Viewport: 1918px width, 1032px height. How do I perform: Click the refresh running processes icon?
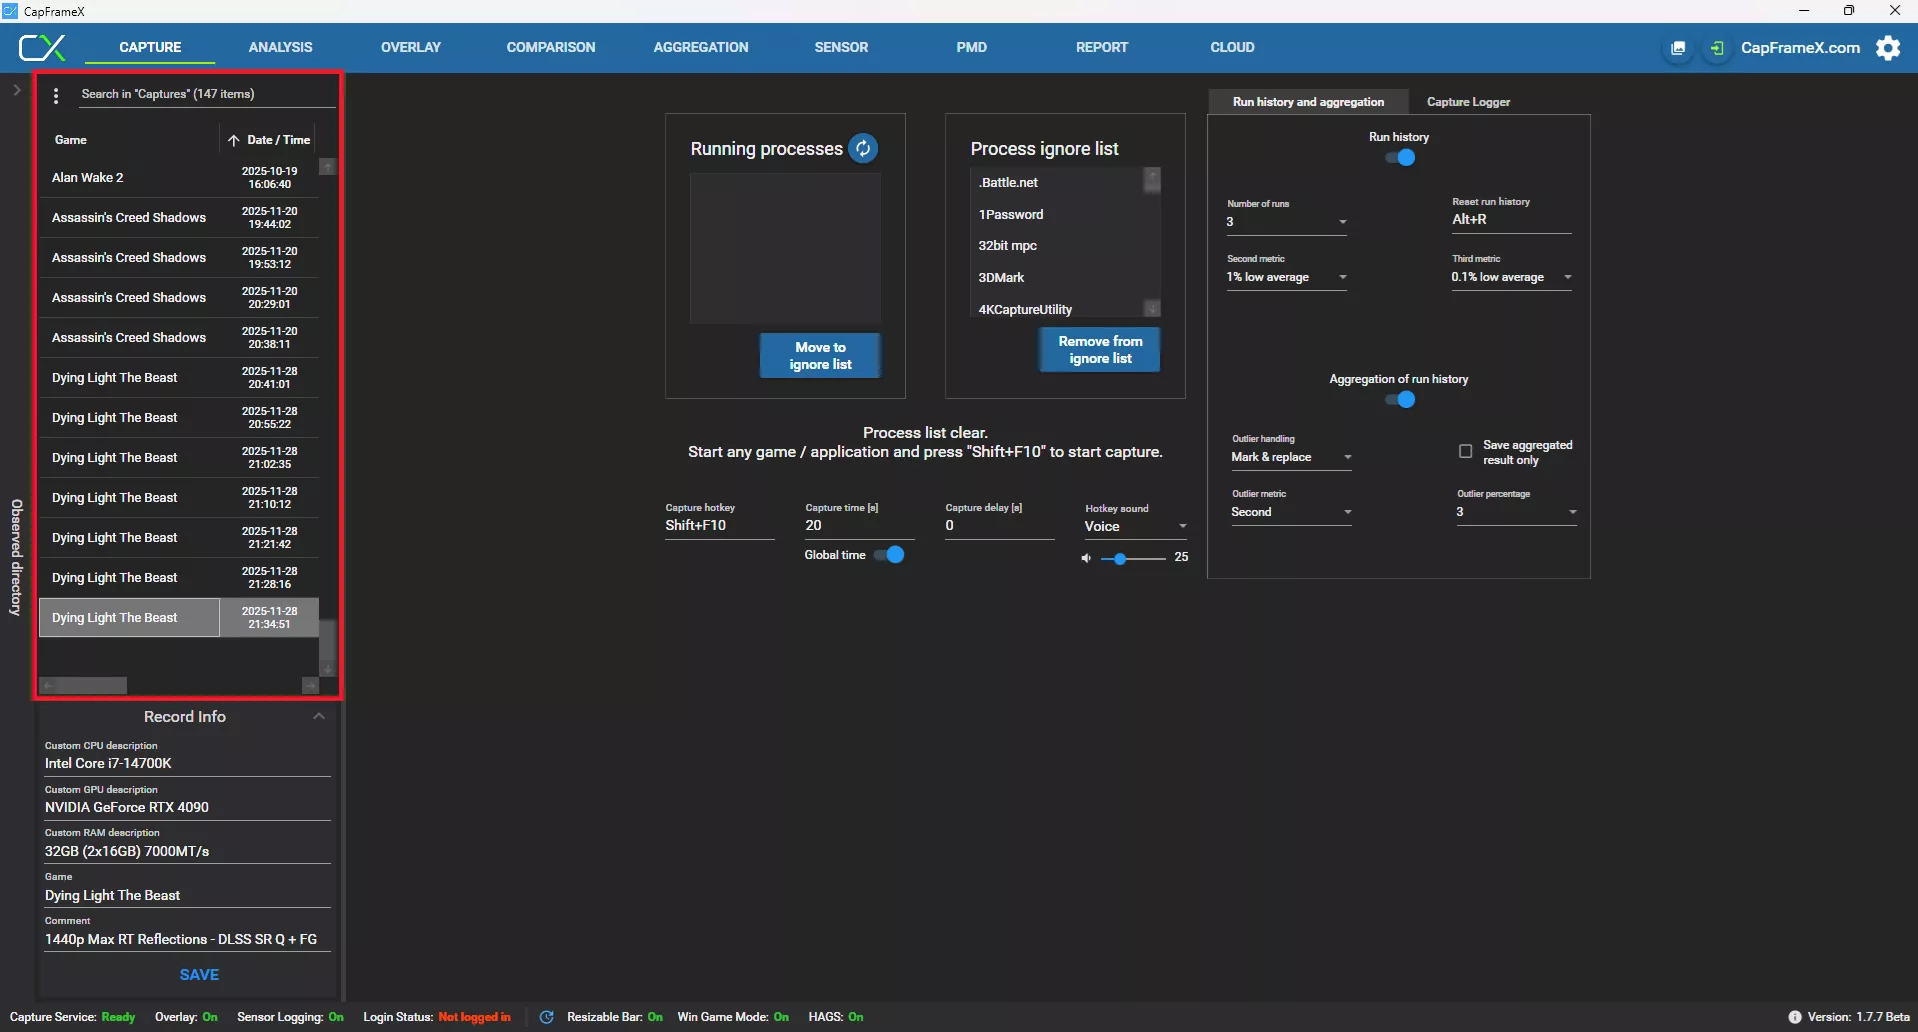click(862, 148)
